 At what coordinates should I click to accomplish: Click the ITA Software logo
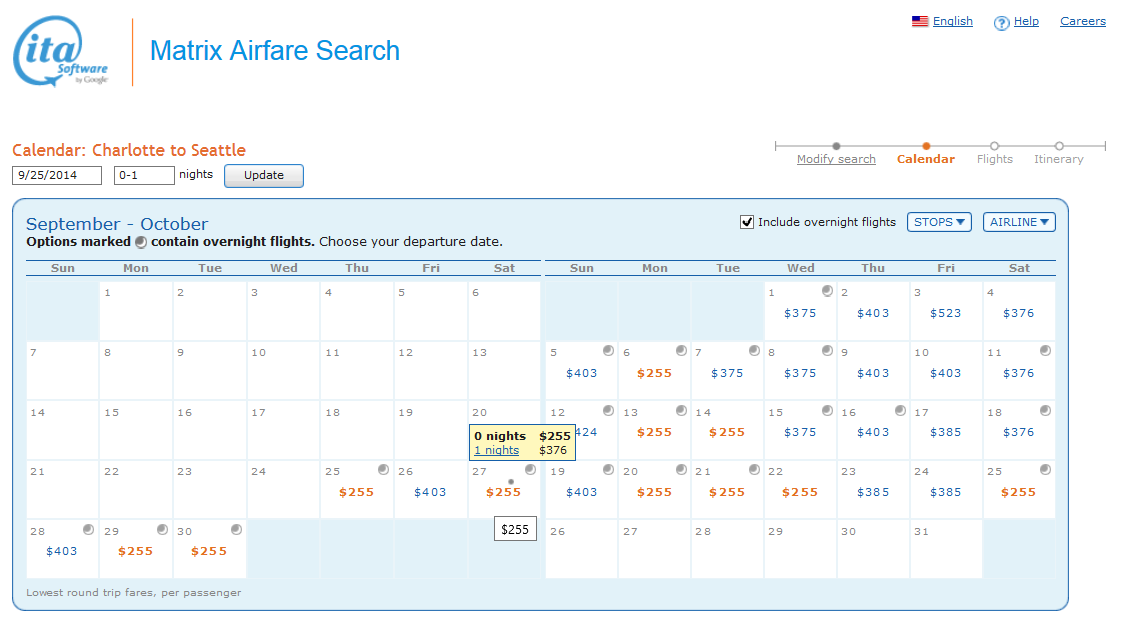coord(60,51)
